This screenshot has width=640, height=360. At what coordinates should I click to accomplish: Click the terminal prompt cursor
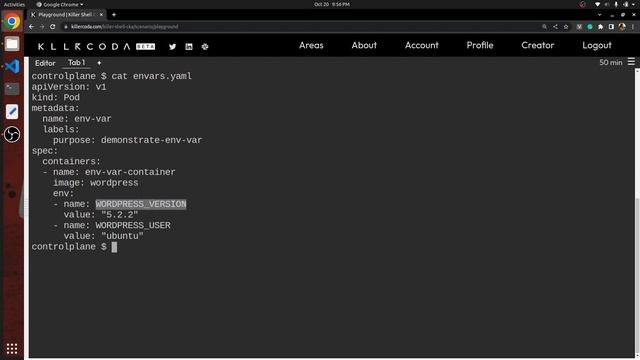point(114,247)
